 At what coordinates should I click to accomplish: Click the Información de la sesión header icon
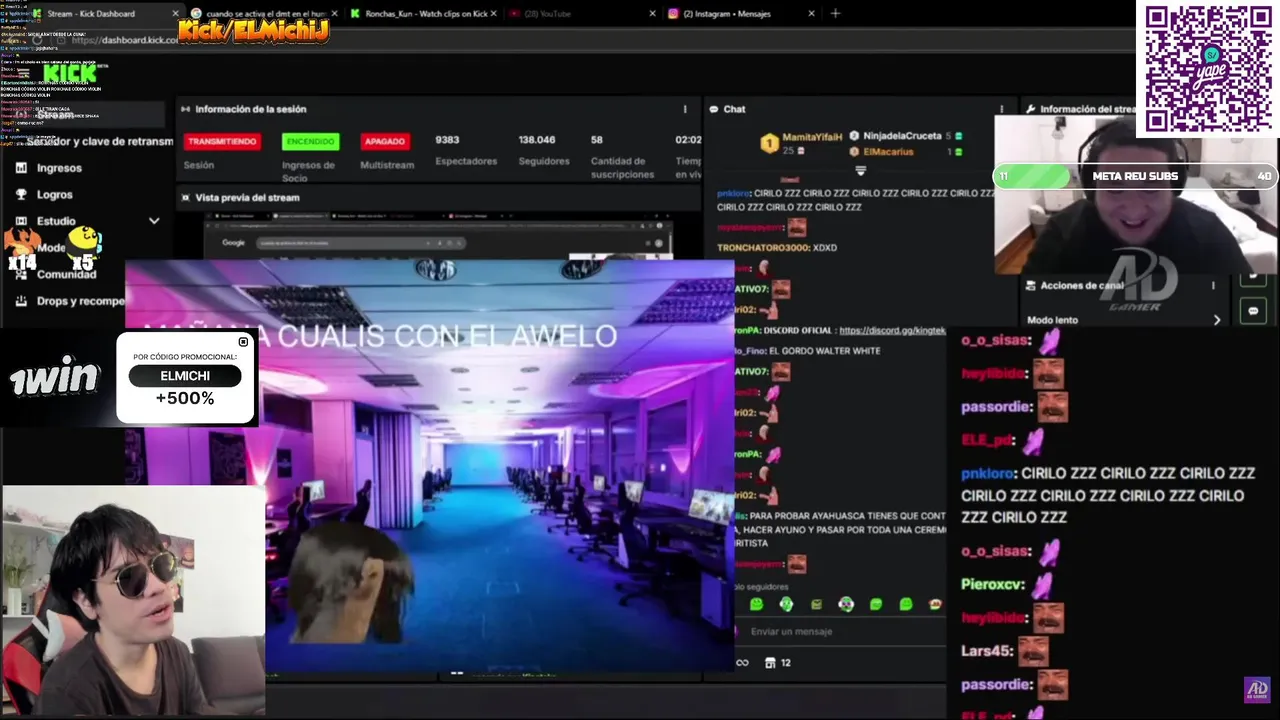pos(185,109)
